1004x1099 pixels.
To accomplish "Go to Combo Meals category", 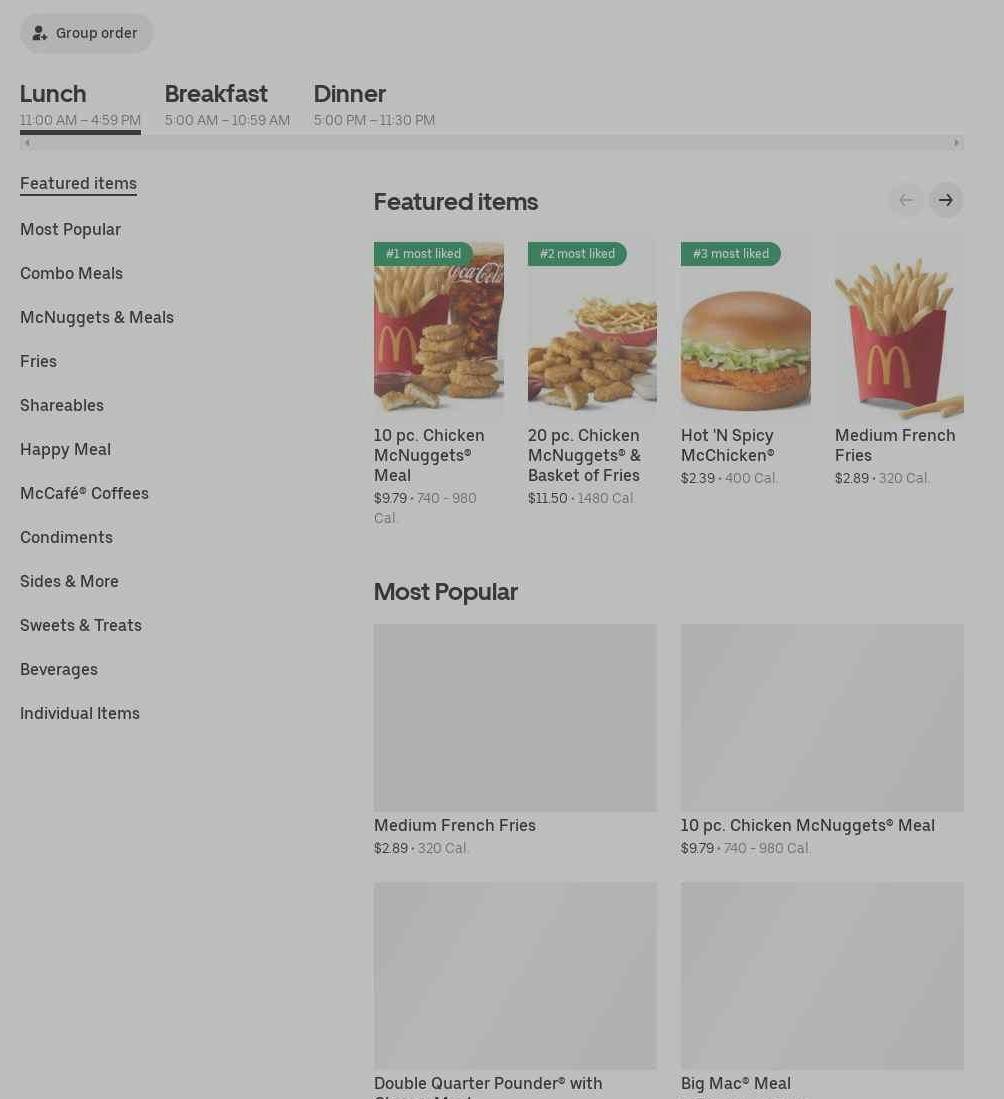I will tap(72, 273).
